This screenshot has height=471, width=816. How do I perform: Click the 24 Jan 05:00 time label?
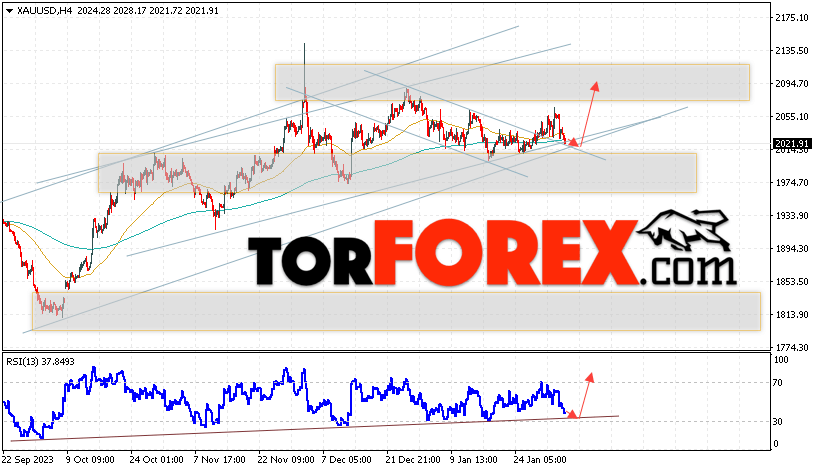(x=540, y=460)
